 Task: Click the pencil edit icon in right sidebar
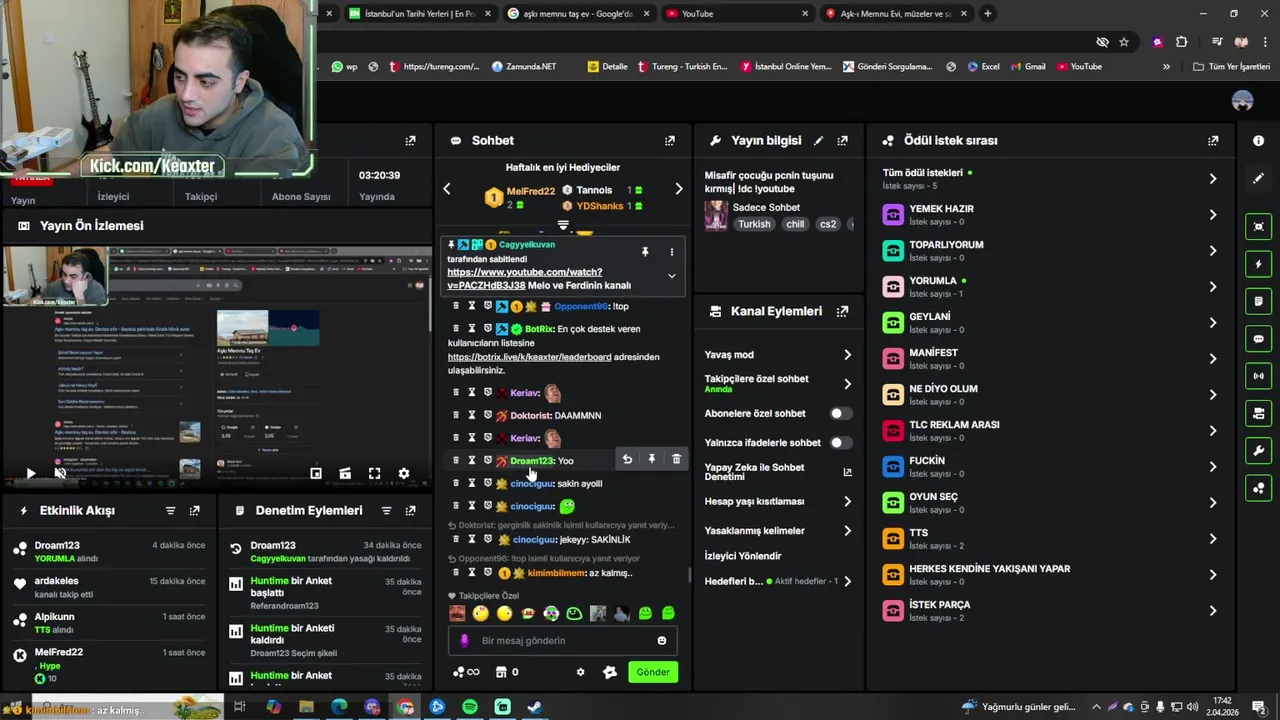(1258, 178)
